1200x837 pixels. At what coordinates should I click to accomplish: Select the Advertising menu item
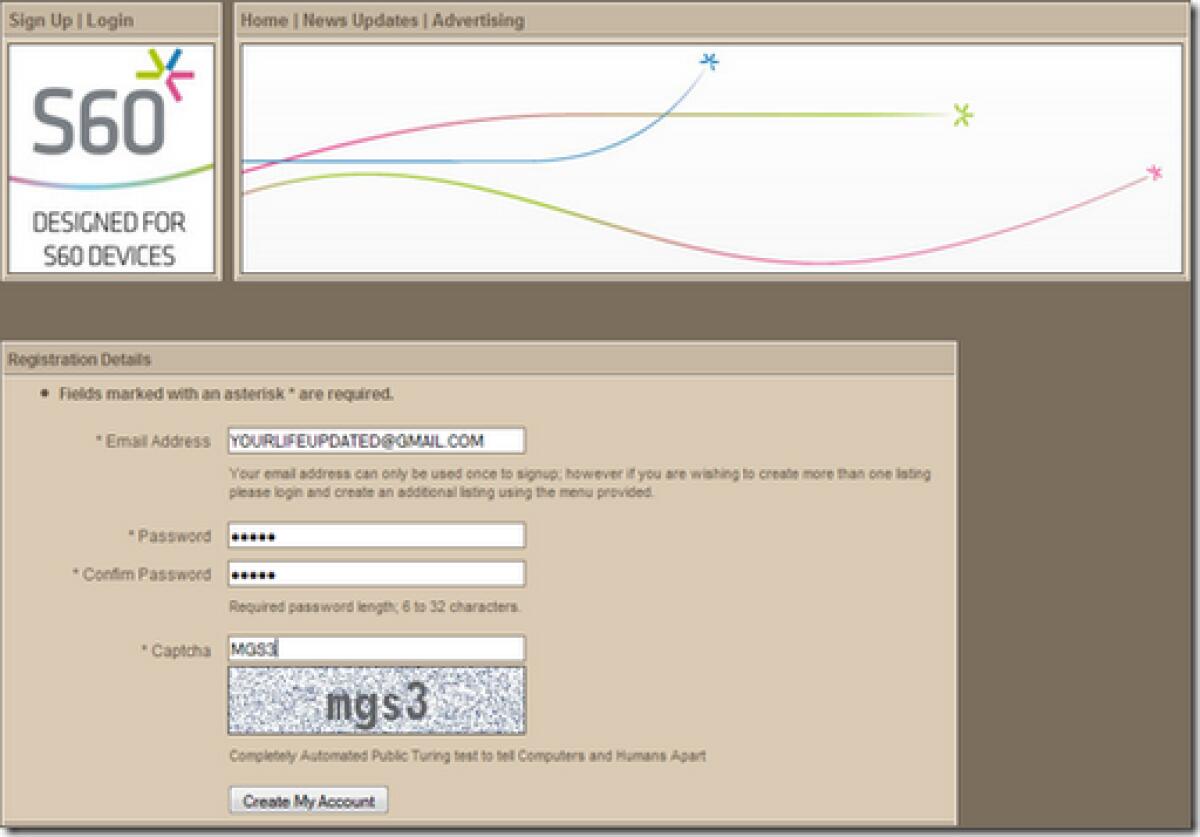pyautogui.click(x=478, y=20)
